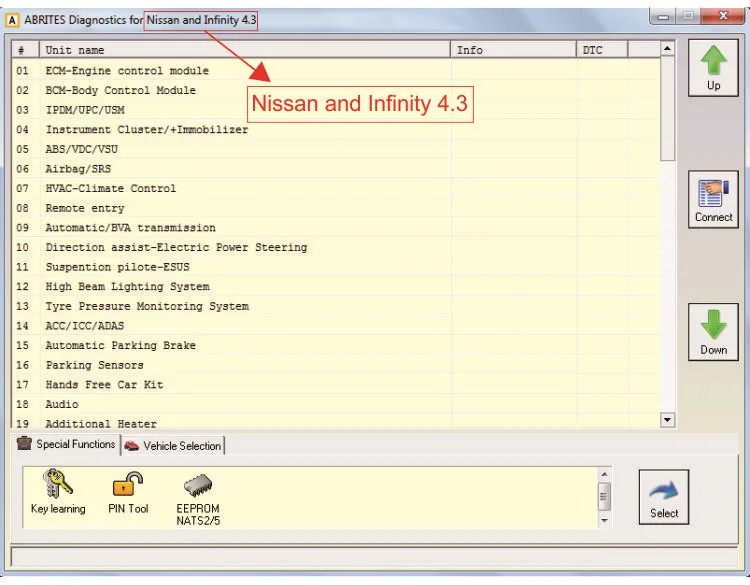Select HVAC-Climate Control row
The height and width of the screenshot is (585, 750).
pos(336,188)
